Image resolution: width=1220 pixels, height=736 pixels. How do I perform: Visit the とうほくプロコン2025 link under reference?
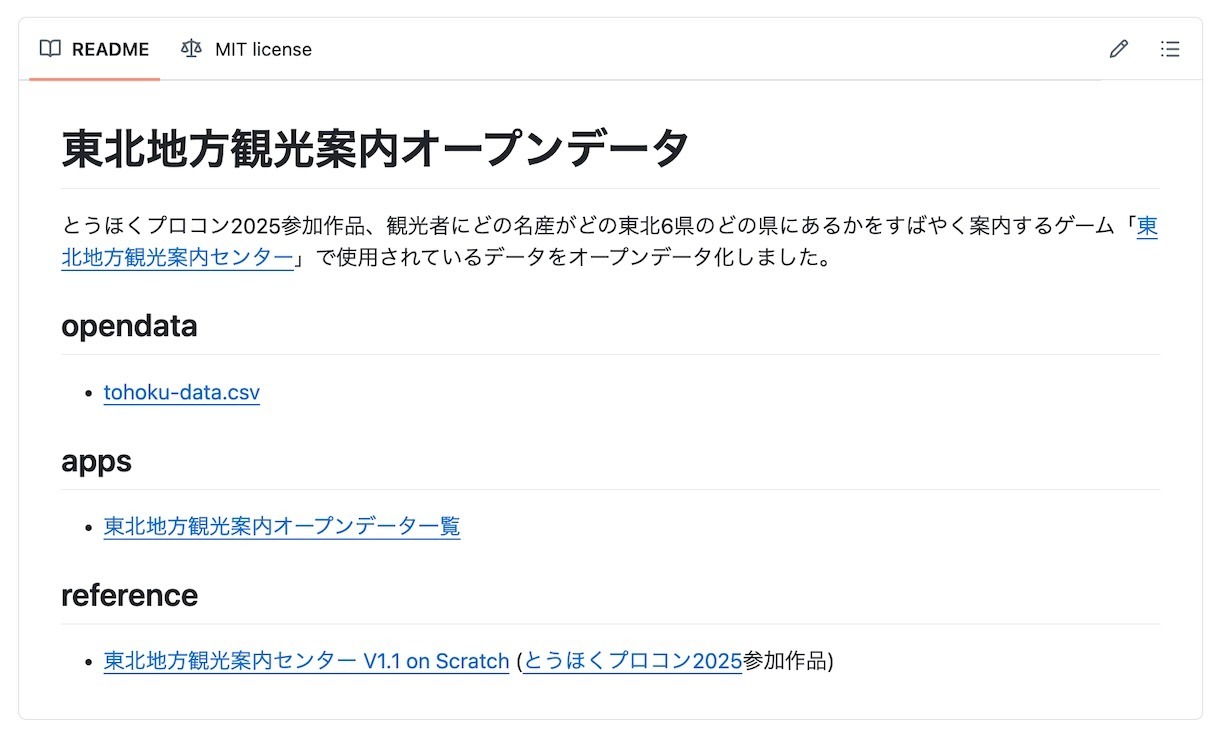point(633,661)
